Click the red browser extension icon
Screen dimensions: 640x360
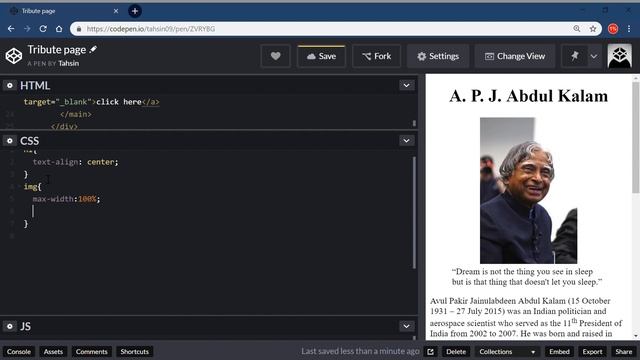(x=613, y=29)
